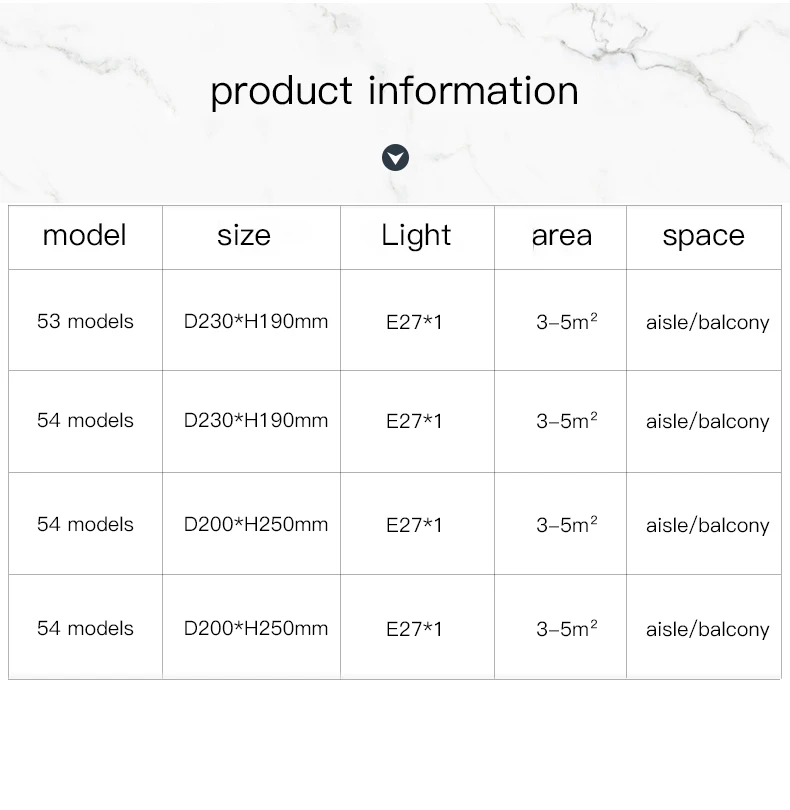Select the "size" column header
790x810 pixels.
point(244,236)
